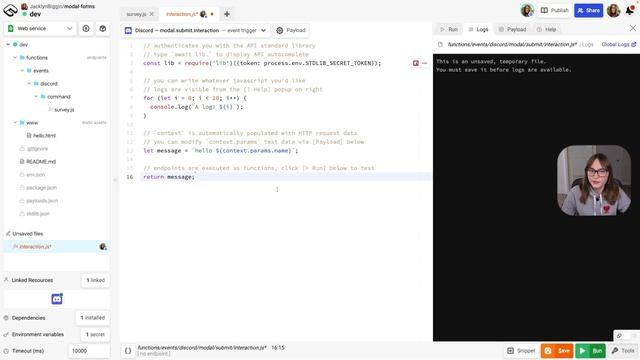Add new tab with plus icon
The height and width of the screenshot is (360, 640).
coord(227,14)
